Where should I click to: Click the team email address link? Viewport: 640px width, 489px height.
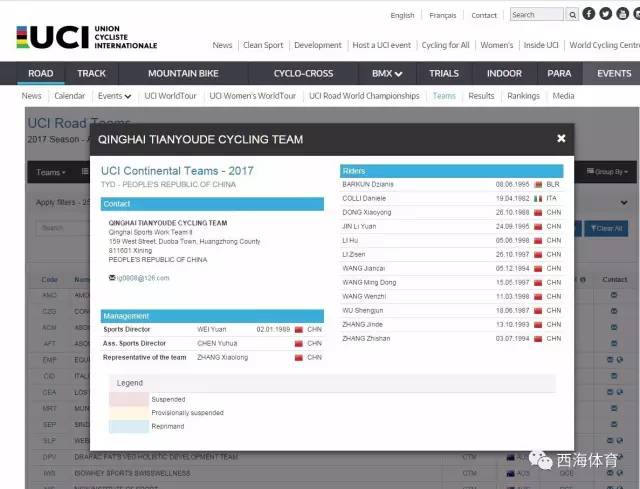click(x=143, y=278)
